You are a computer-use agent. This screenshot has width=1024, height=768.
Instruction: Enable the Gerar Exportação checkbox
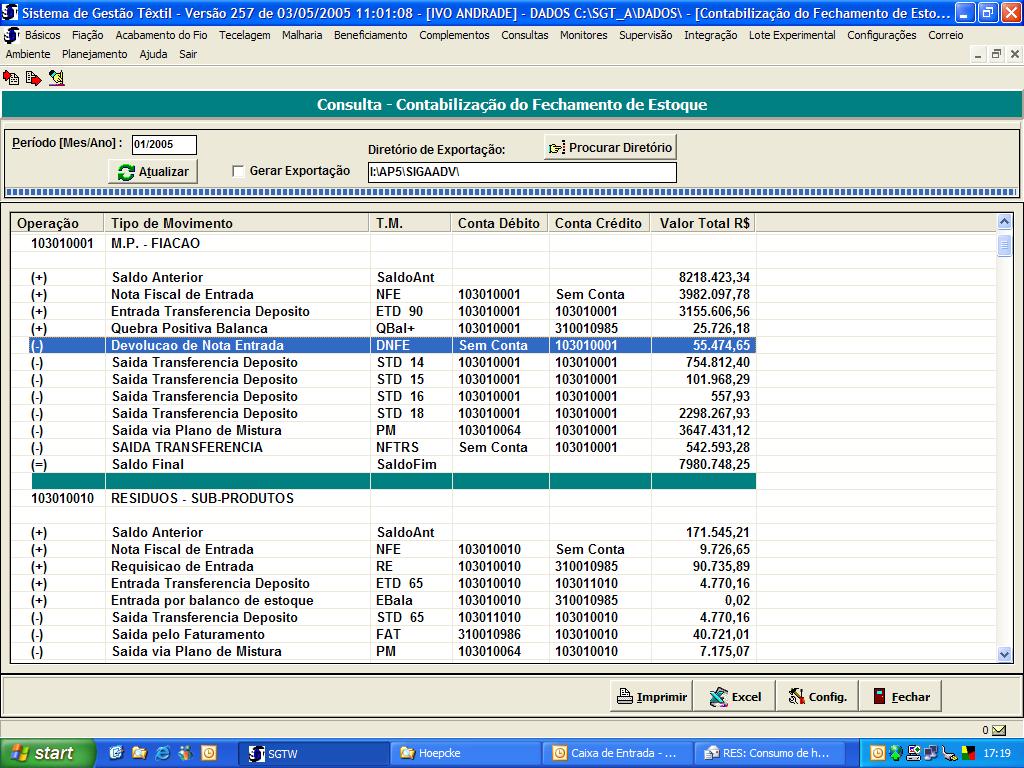[x=238, y=171]
